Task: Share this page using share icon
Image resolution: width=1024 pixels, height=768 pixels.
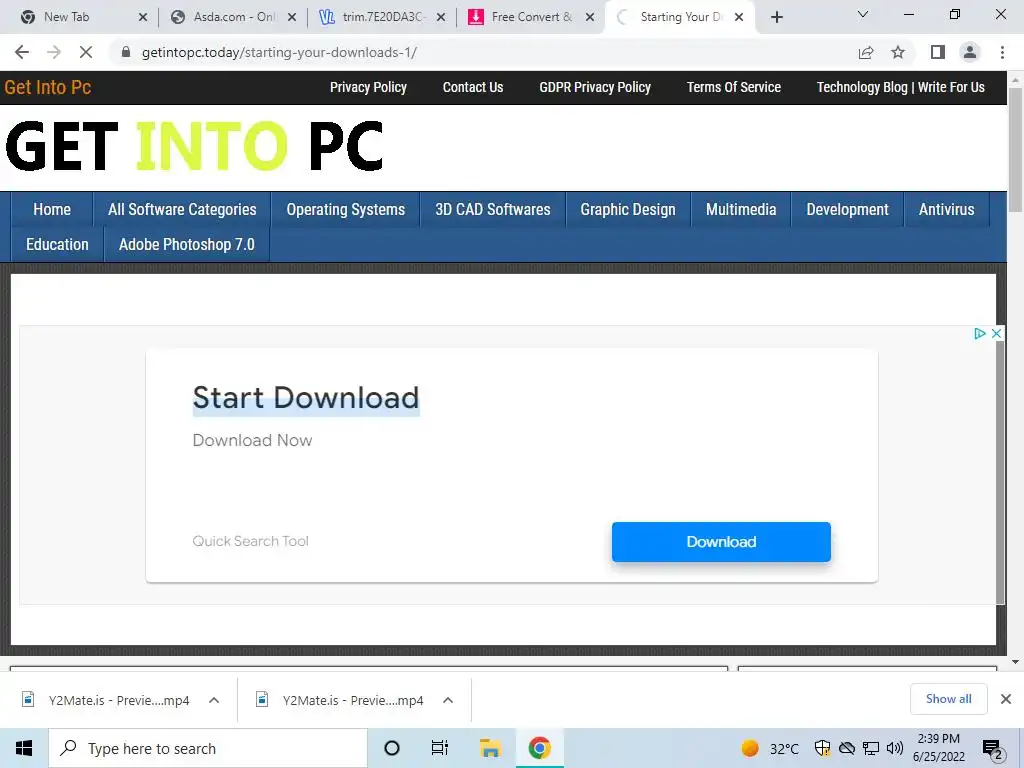Action: [x=866, y=52]
